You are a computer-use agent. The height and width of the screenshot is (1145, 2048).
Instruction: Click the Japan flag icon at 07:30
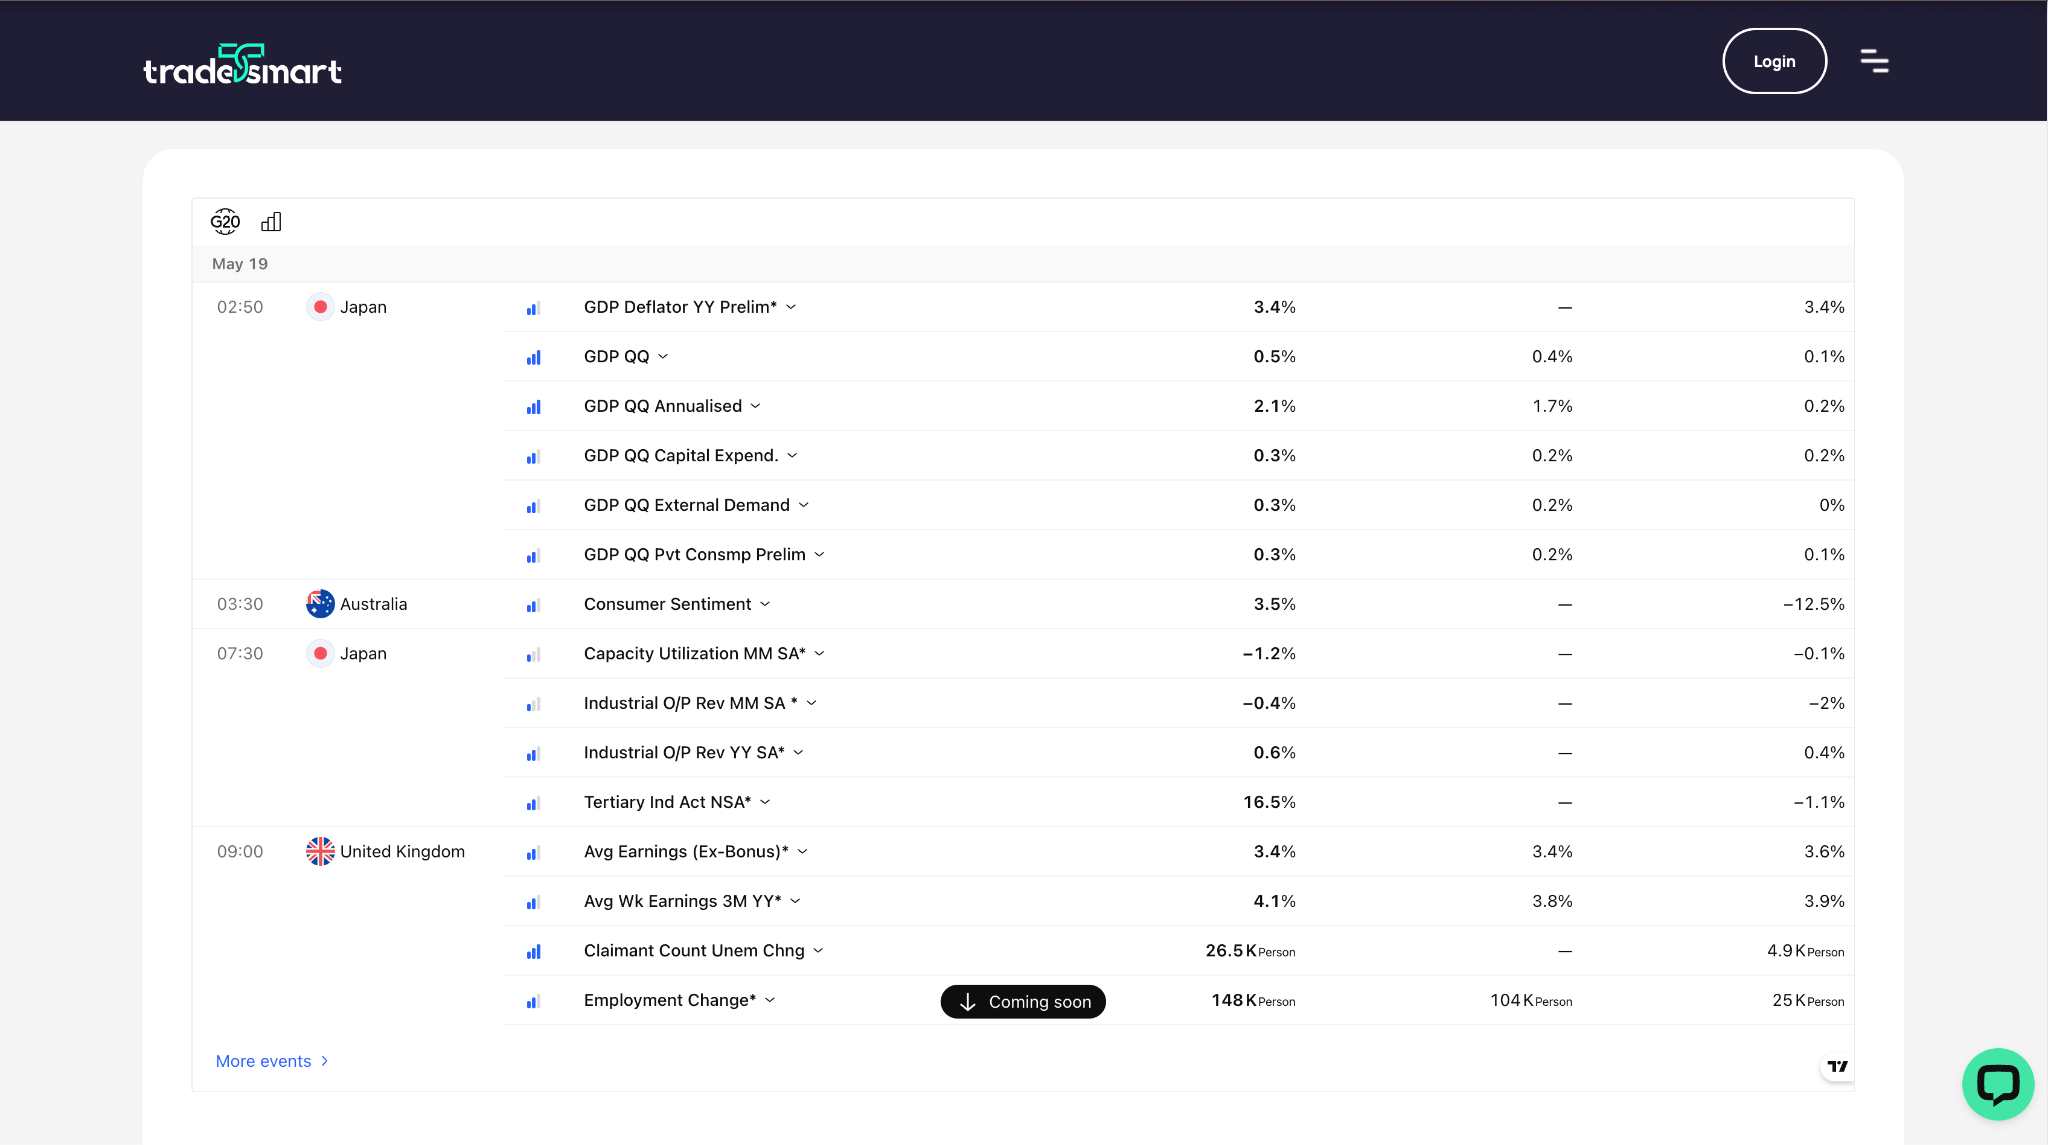[320, 654]
